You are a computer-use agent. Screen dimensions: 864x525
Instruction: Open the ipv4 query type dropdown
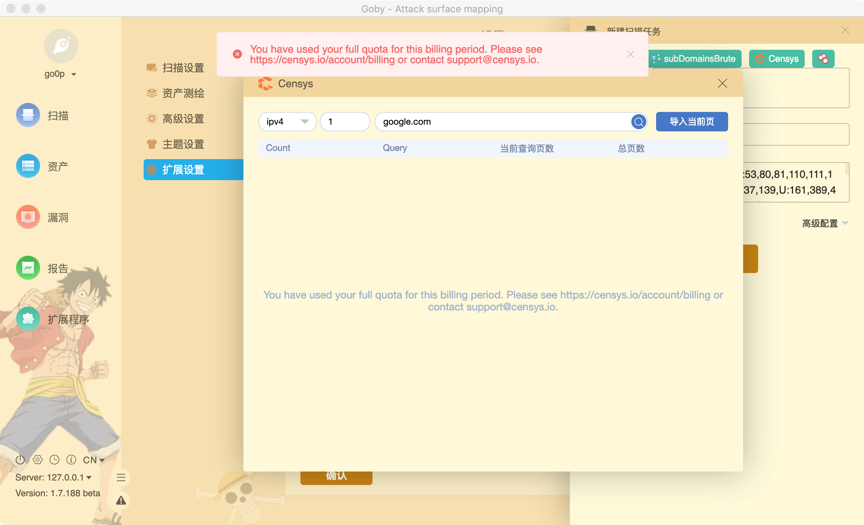[287, 122]
